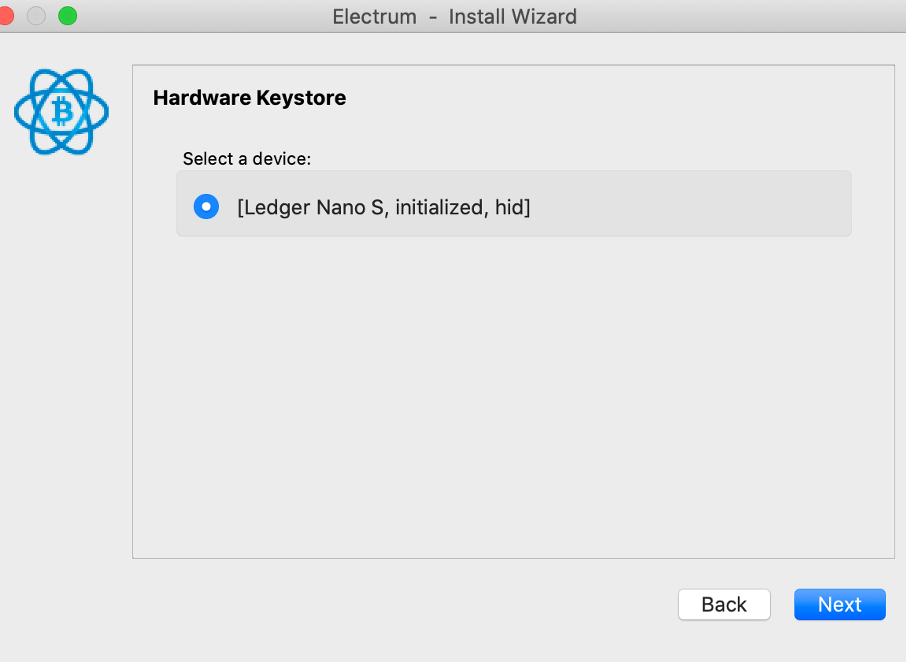This screenshot has height=662, width=906.
Task: Return to the previous step with Back
Action: [724, 604]
